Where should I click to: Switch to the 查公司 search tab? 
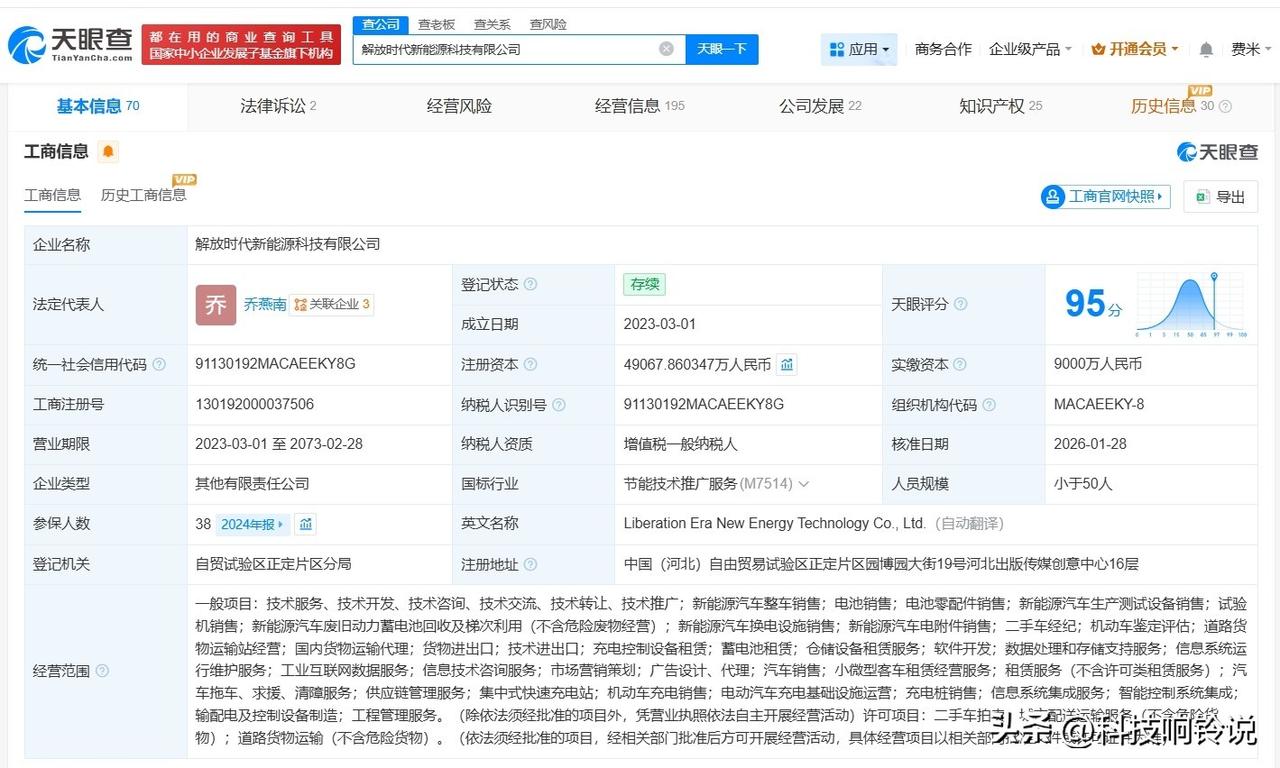381,24
